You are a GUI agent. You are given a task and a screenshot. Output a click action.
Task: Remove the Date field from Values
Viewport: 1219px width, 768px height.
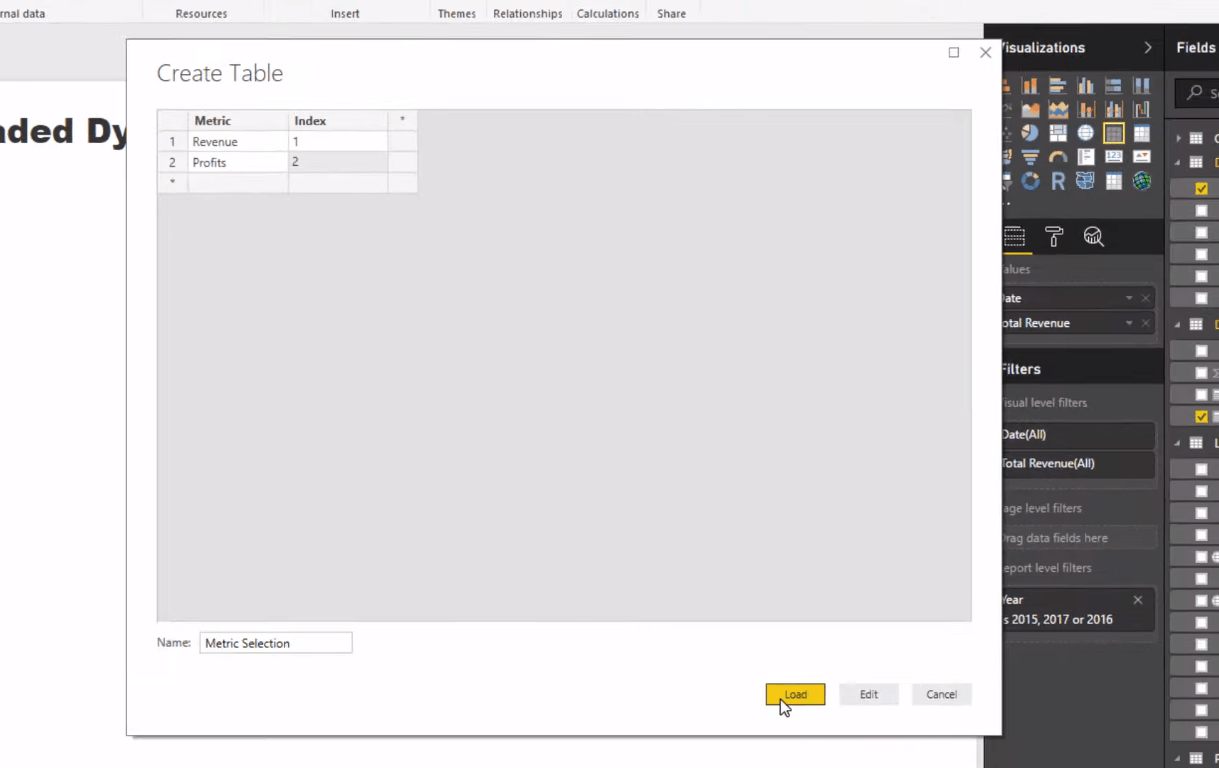tap(1146, 298)
